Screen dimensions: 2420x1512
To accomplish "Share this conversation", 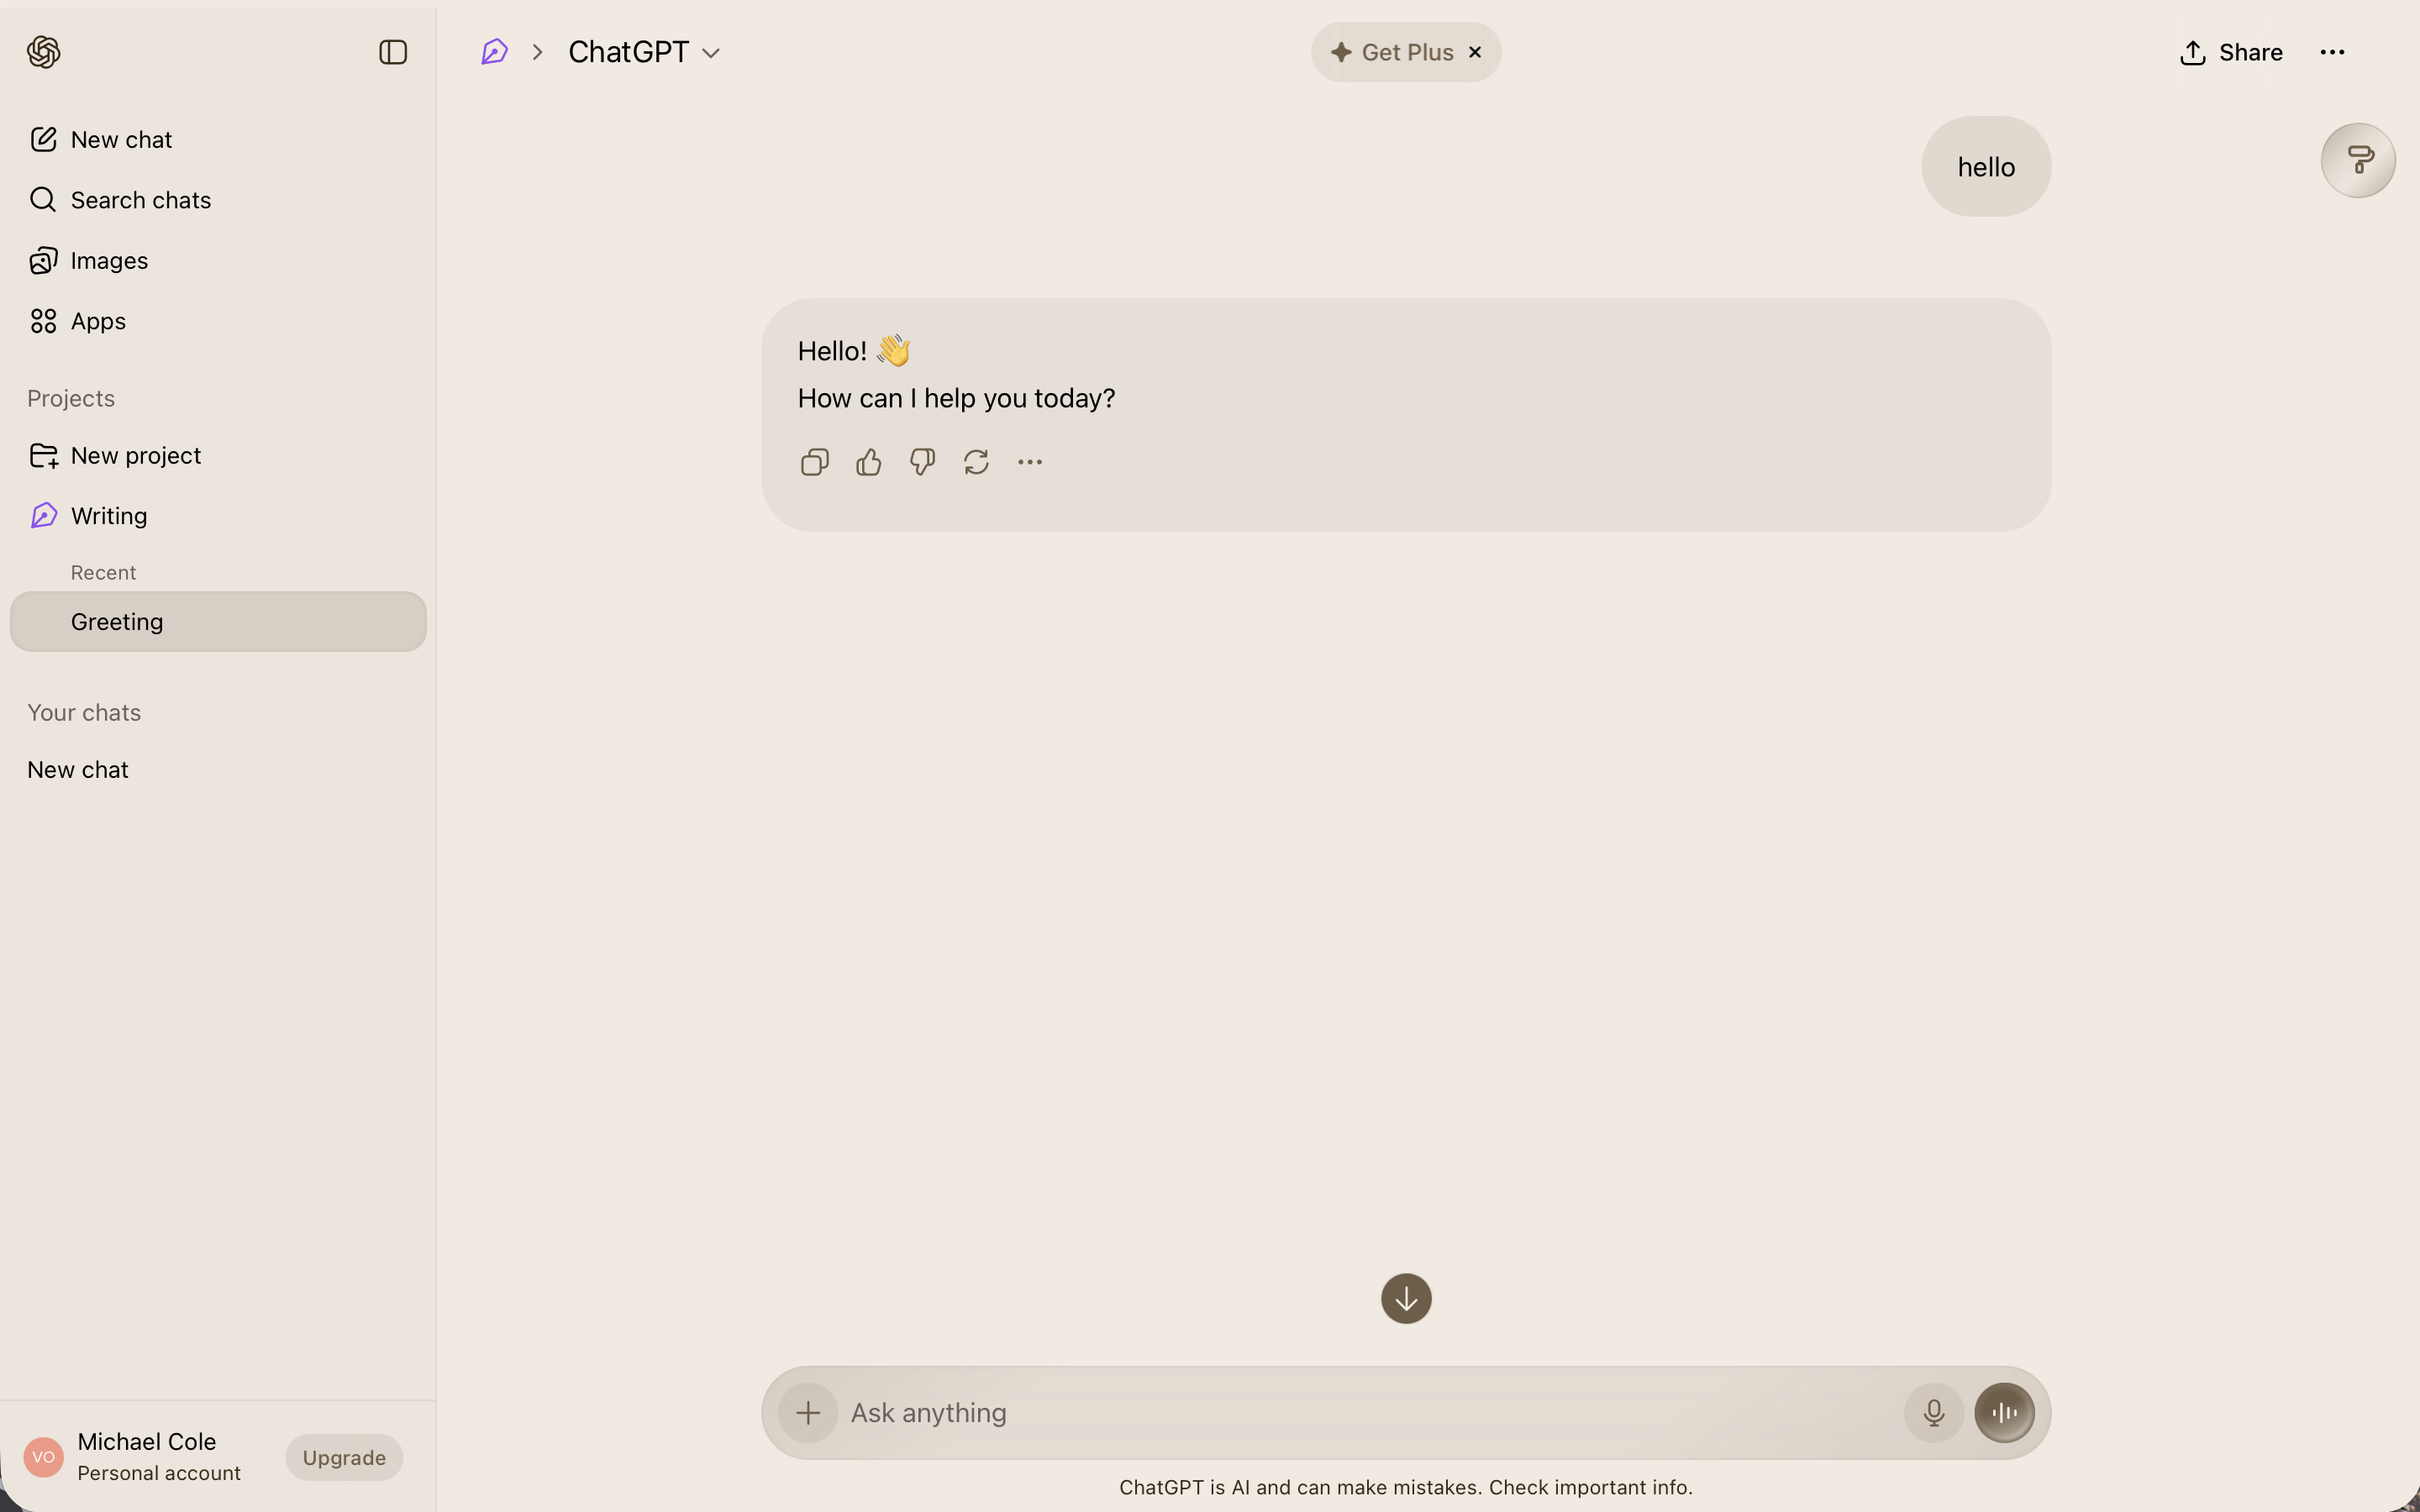I will [x=2231, y=52].
